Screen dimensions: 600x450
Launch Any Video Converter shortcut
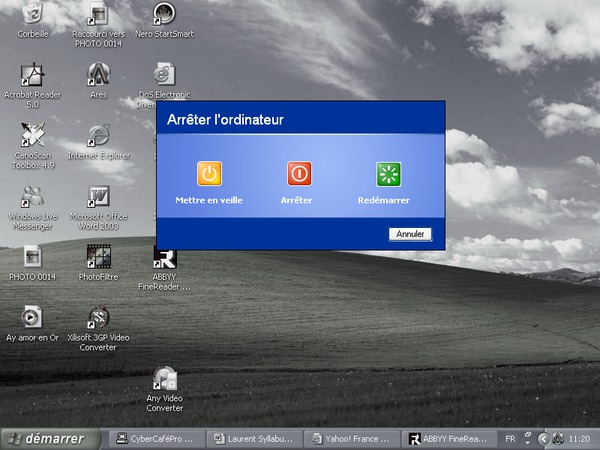coord(164,380)
